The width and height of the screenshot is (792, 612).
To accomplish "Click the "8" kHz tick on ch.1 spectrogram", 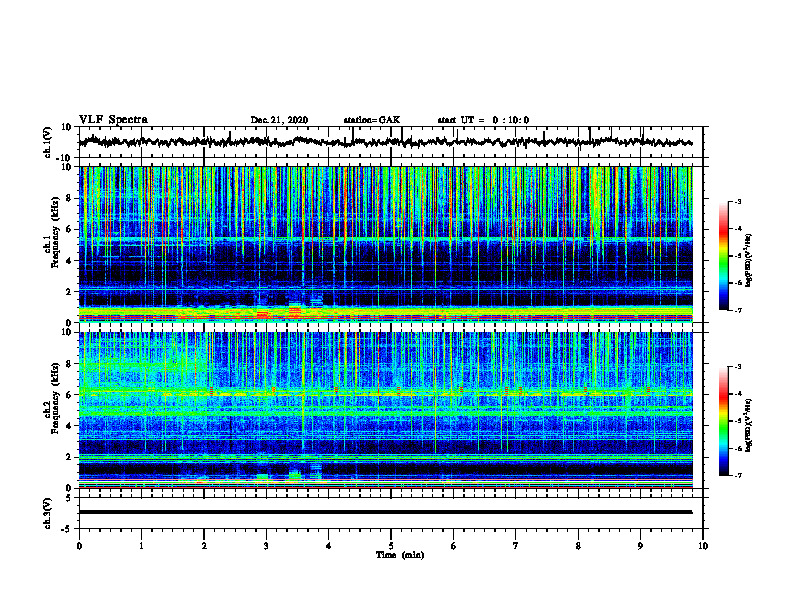I will coord(69,198).
